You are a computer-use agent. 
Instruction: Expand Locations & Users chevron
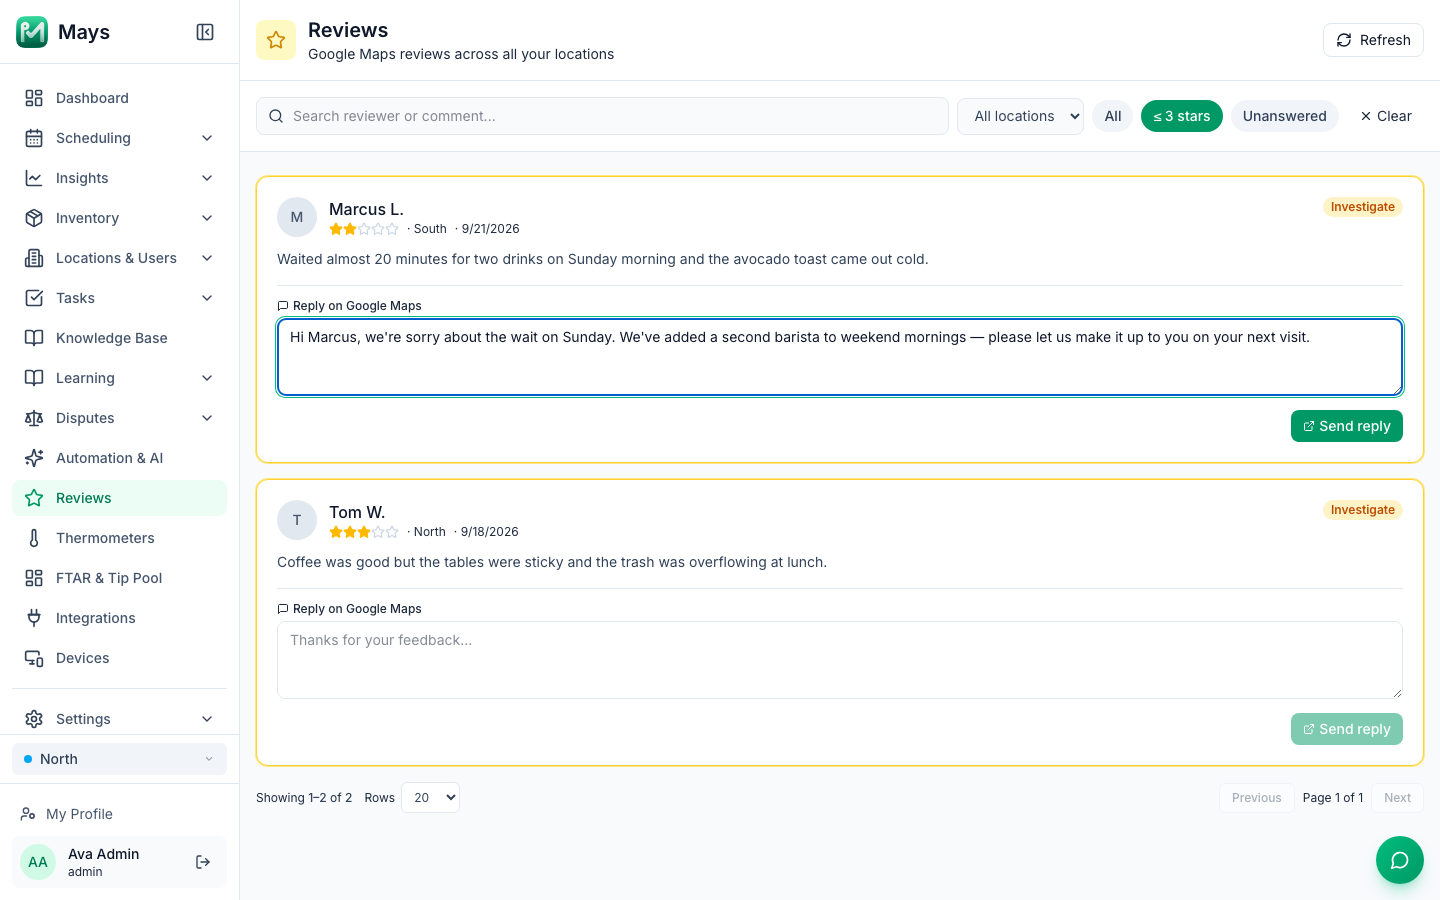[207, 258]
